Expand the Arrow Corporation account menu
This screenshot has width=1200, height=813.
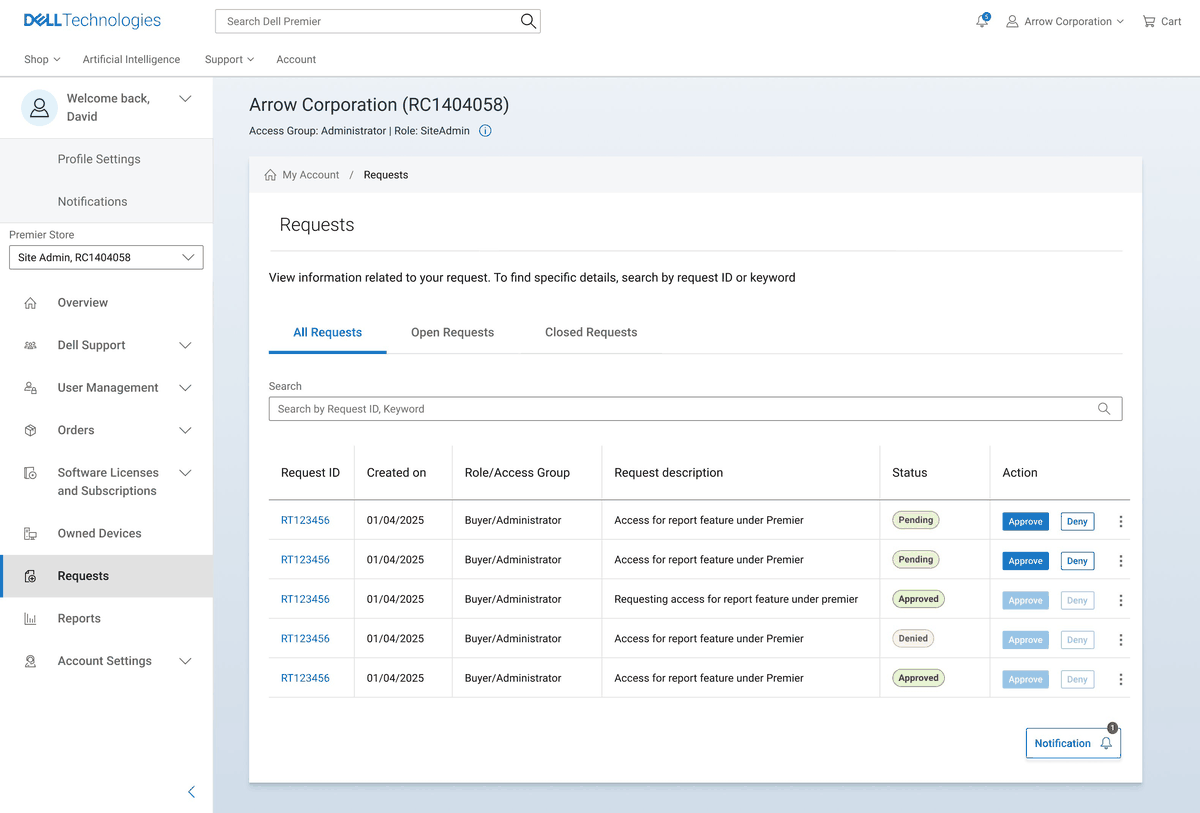click(x=1065, y=21)
